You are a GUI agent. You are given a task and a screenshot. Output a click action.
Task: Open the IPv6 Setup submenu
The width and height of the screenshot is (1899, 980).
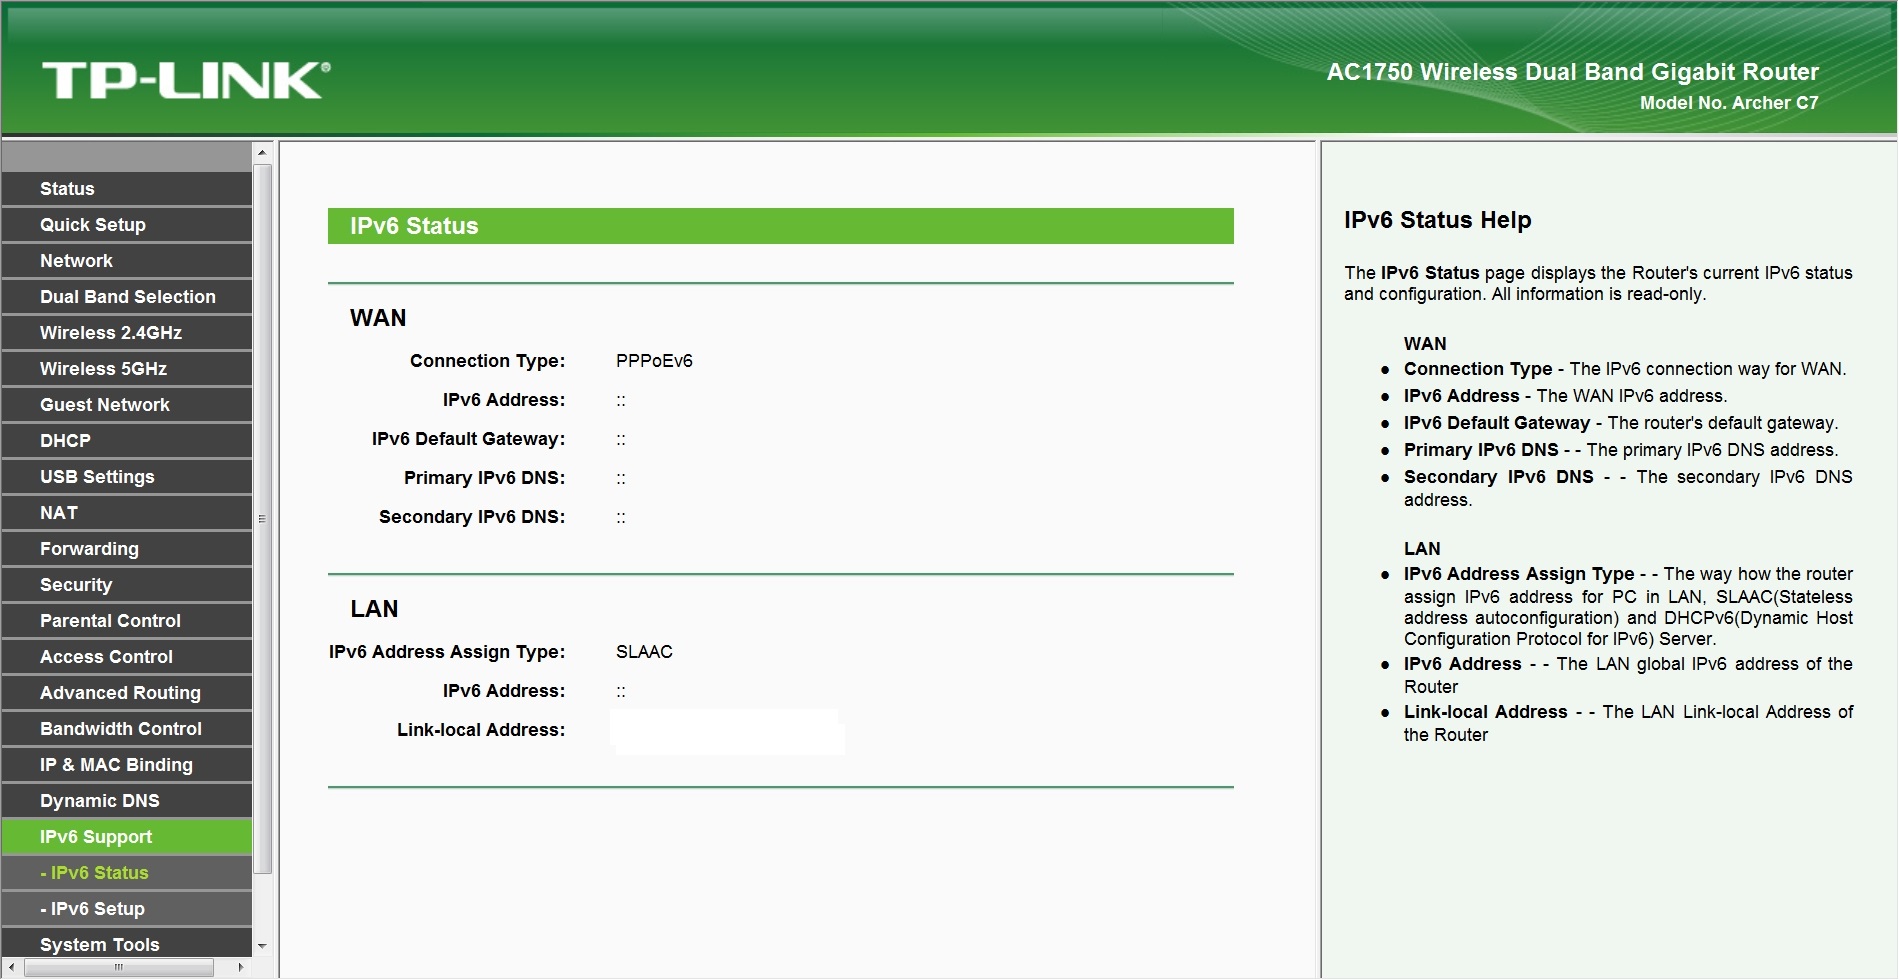coord(127,909)
